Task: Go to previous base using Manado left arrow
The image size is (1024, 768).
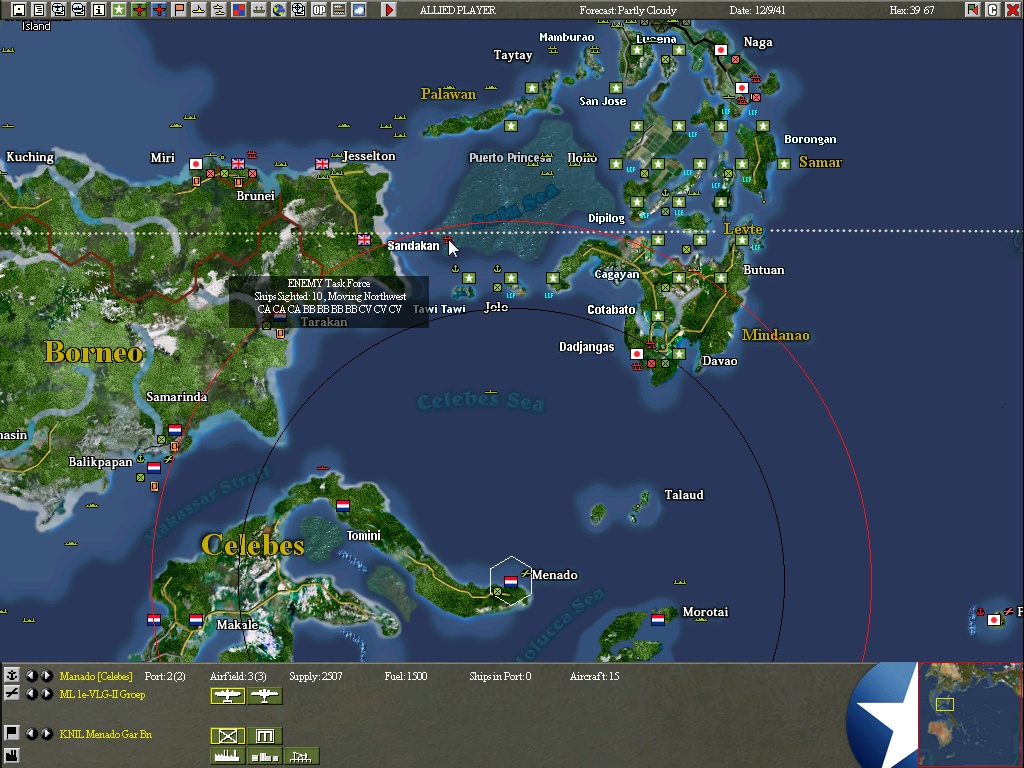Action: [x=31, y=675]
